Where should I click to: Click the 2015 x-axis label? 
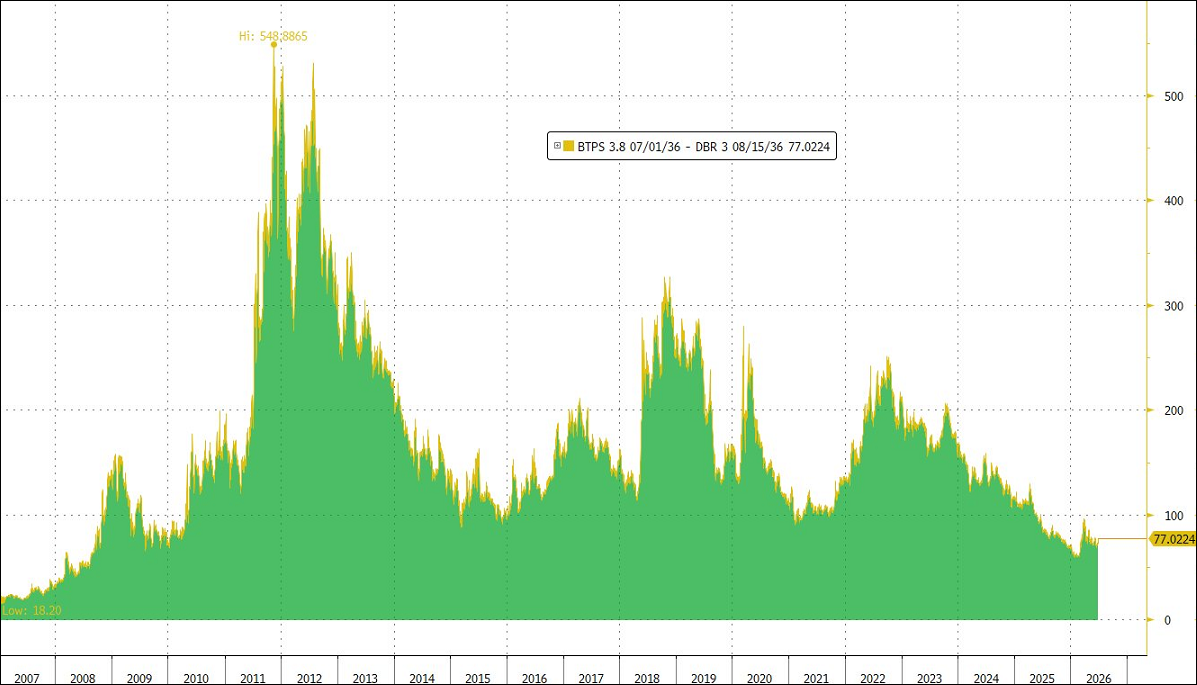click(478, 678)
